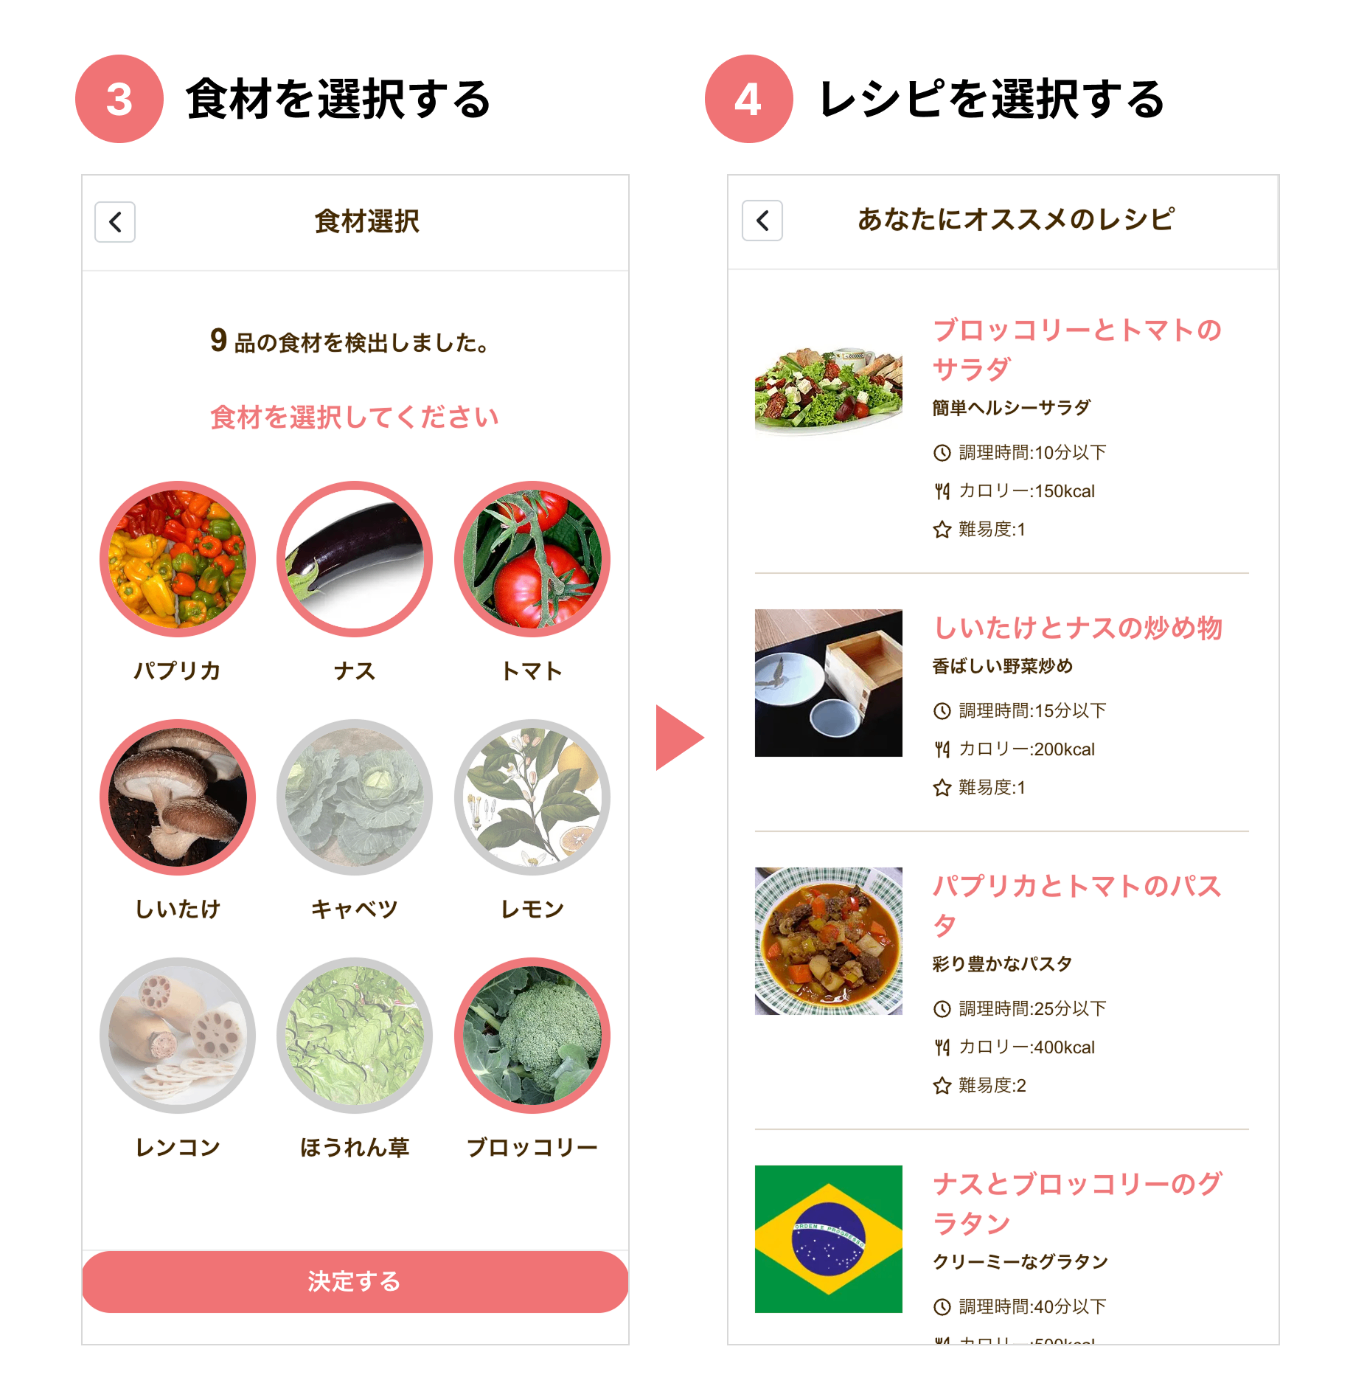Open the しいたけとナスの炒め物 recipe title
This screenshot has width=1367, height=1400.
click(x=1077, y=628)
